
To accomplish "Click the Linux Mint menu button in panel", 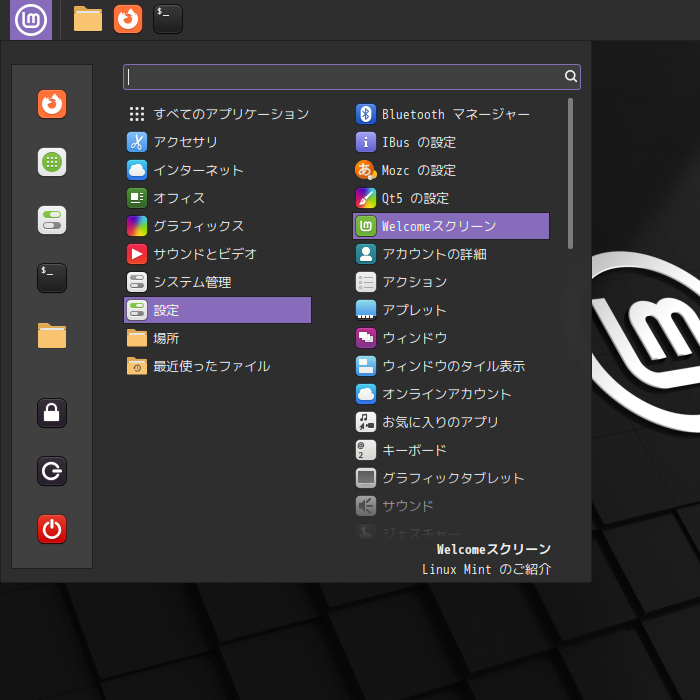I will tap(31, 20).
